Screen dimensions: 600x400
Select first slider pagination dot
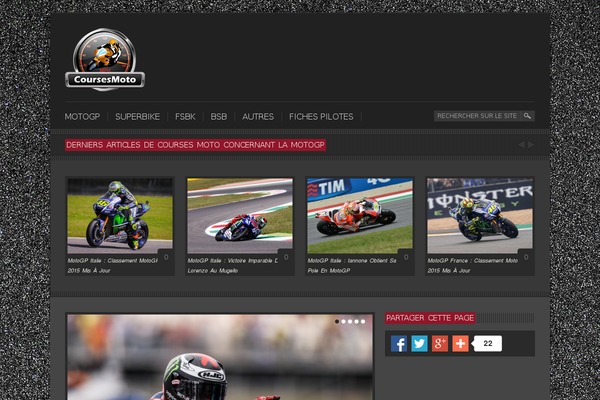tap(337, 322)
